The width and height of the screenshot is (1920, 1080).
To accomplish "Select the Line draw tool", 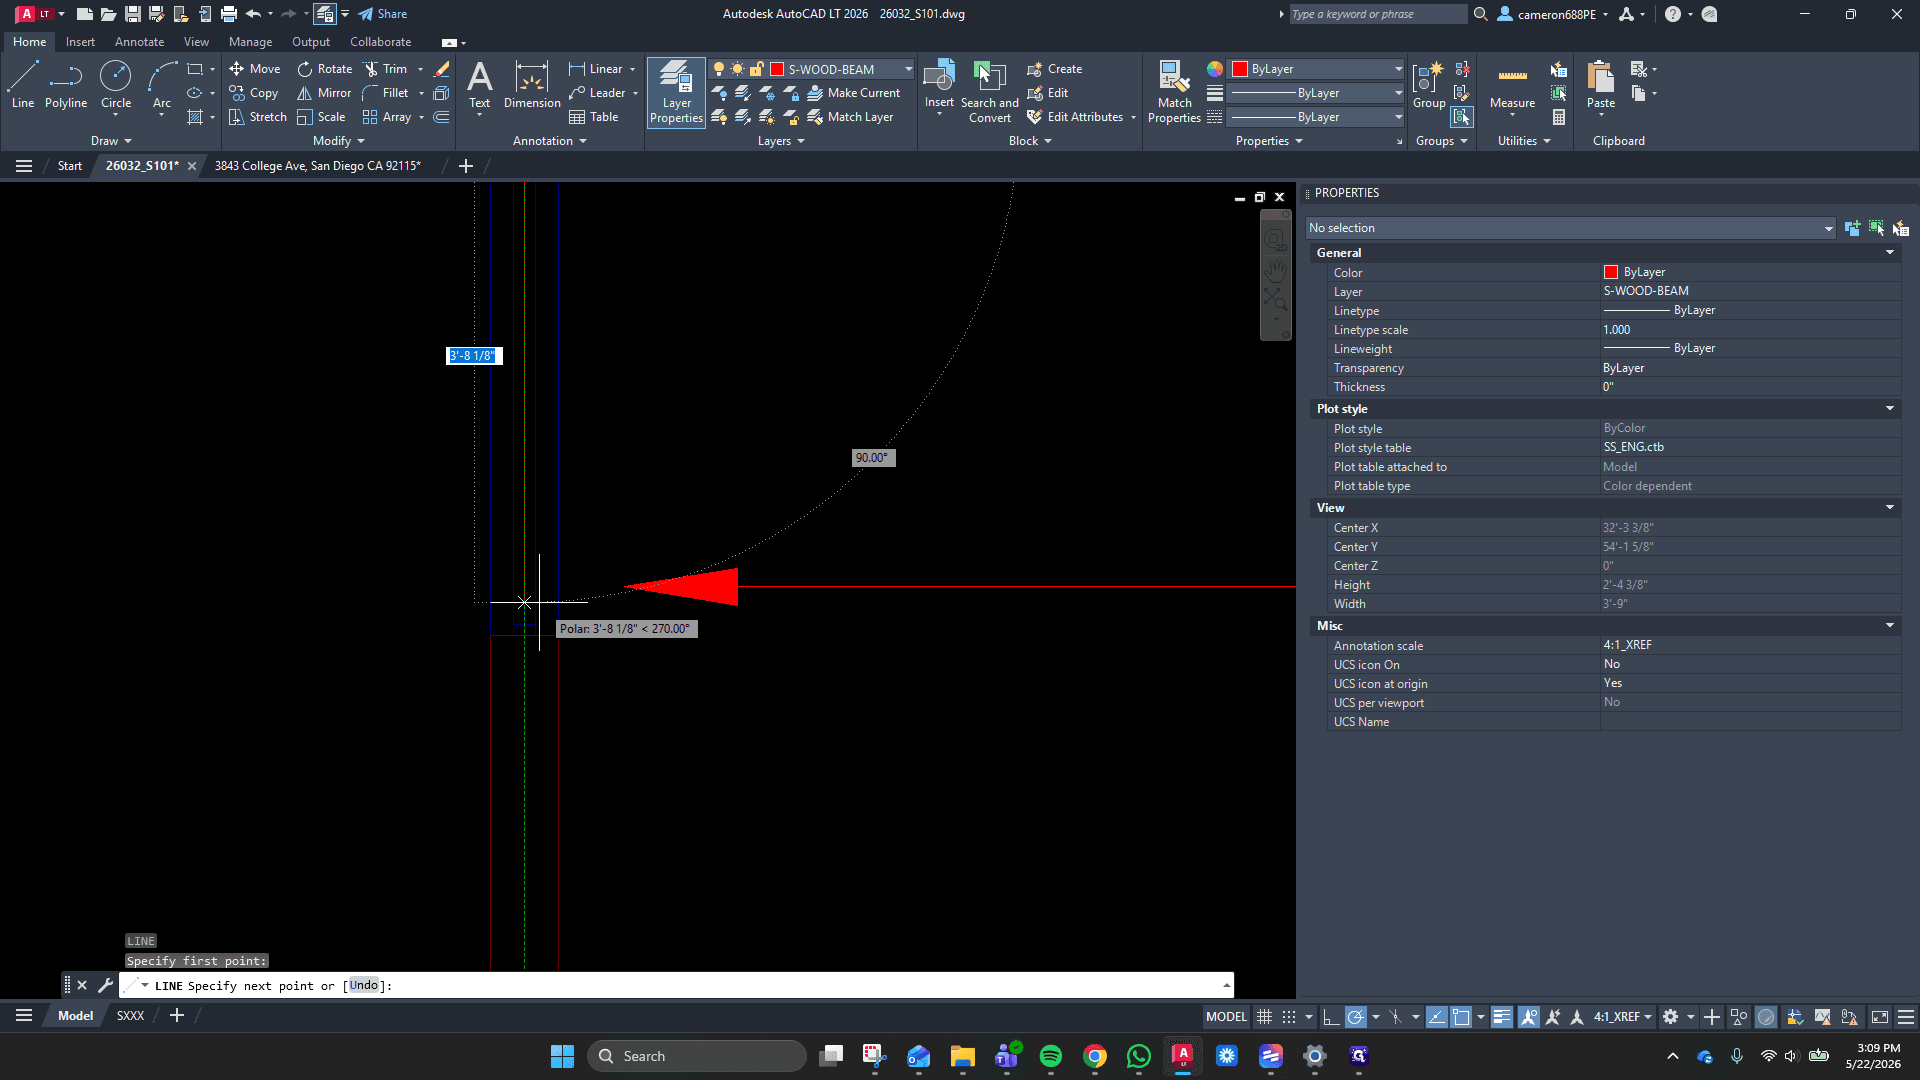I will tap(23, 84).
